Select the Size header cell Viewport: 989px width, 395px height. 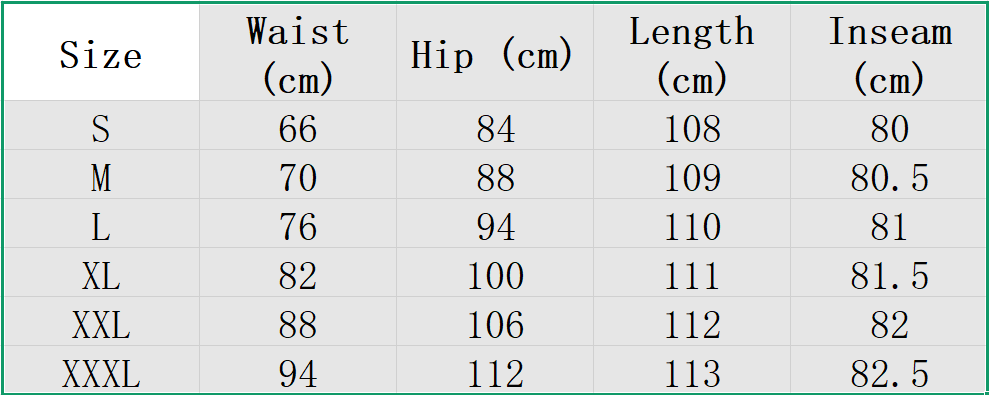coord(102,52)
